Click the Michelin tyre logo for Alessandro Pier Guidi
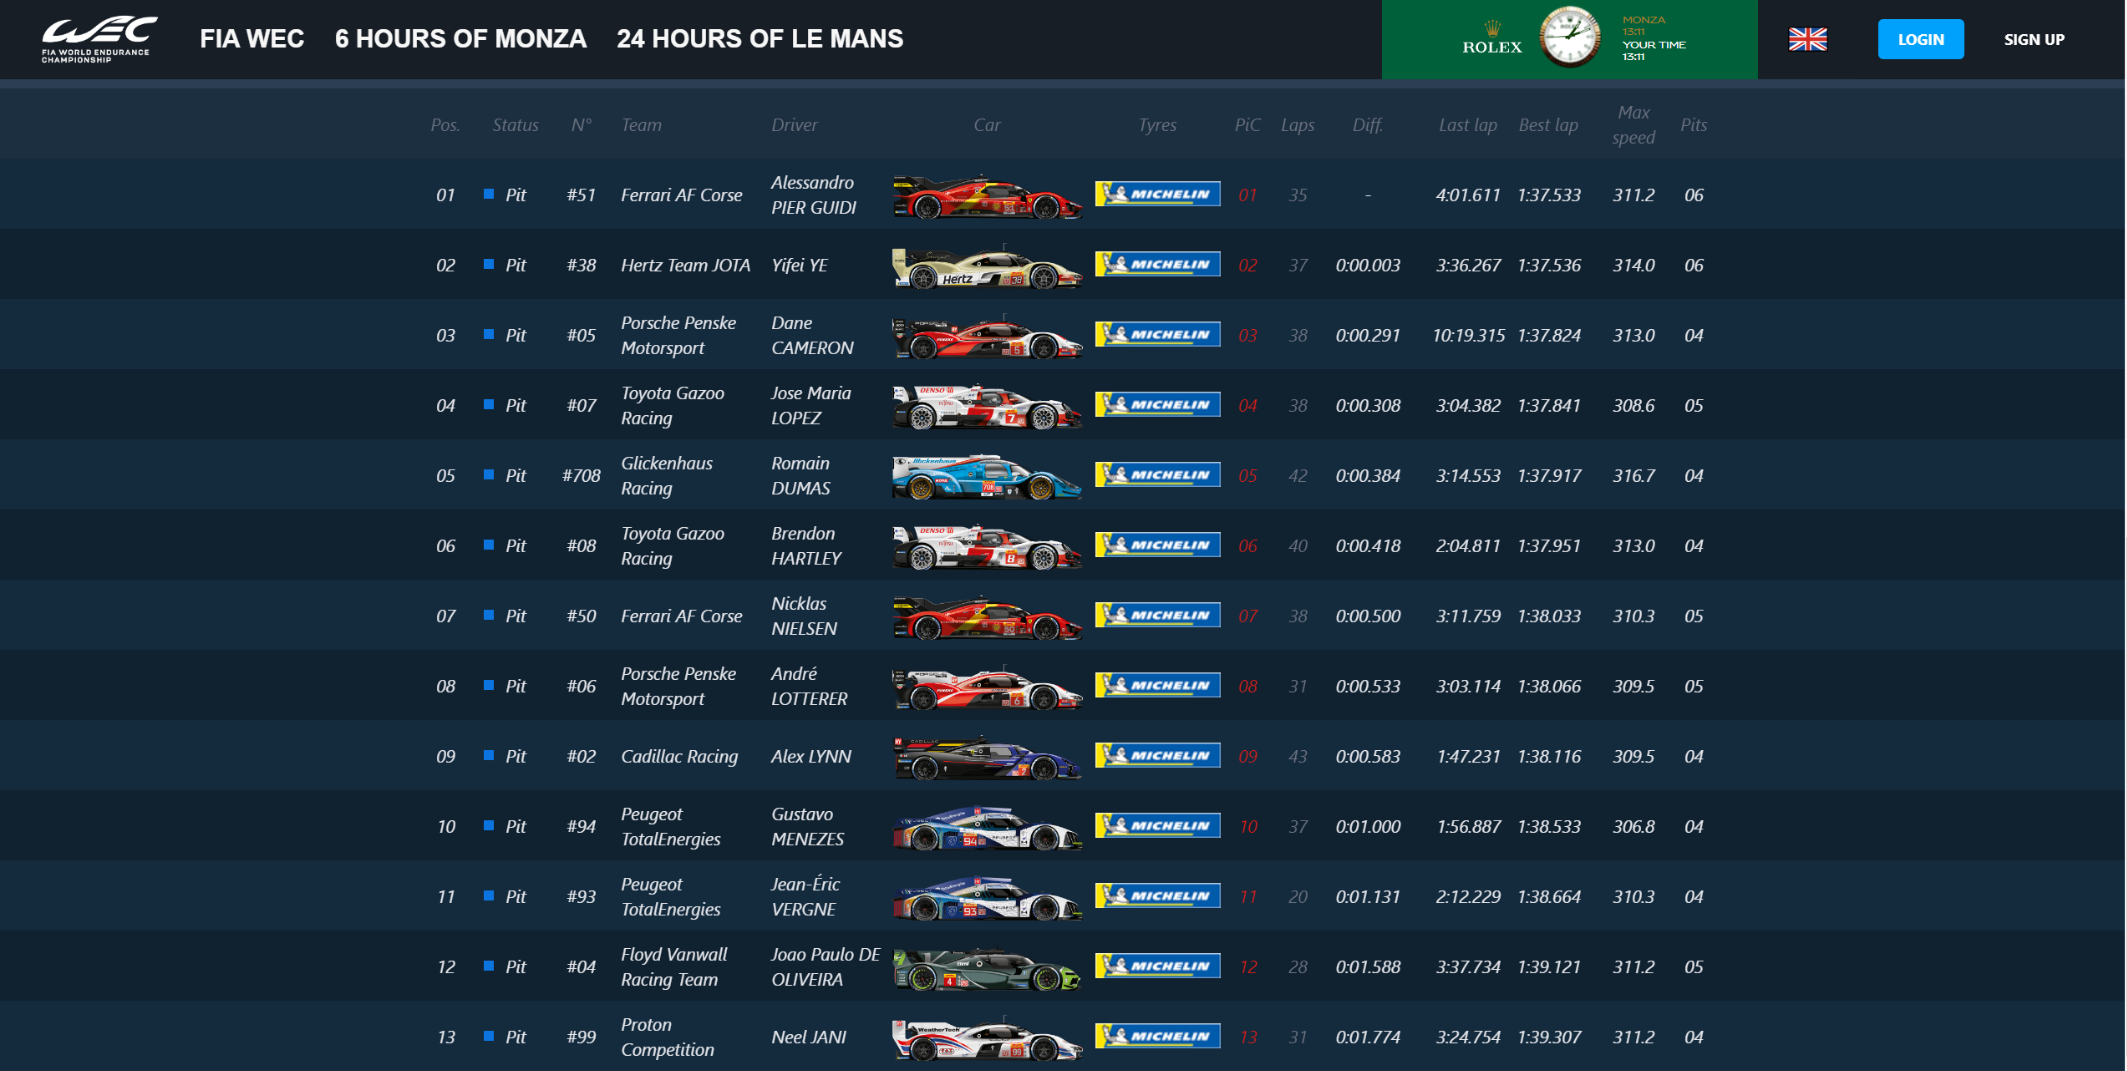Viewport: 2127px width, 1071px height. 1157,194
